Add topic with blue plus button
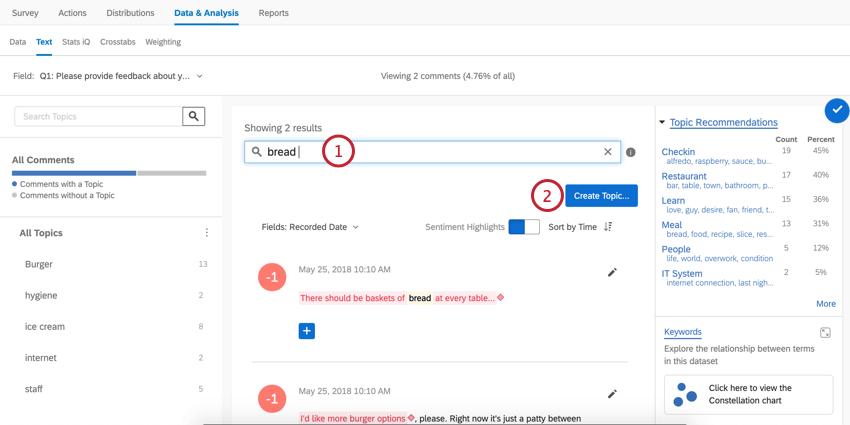This screenshot has height=425, width=850. (x=307, y=331)
